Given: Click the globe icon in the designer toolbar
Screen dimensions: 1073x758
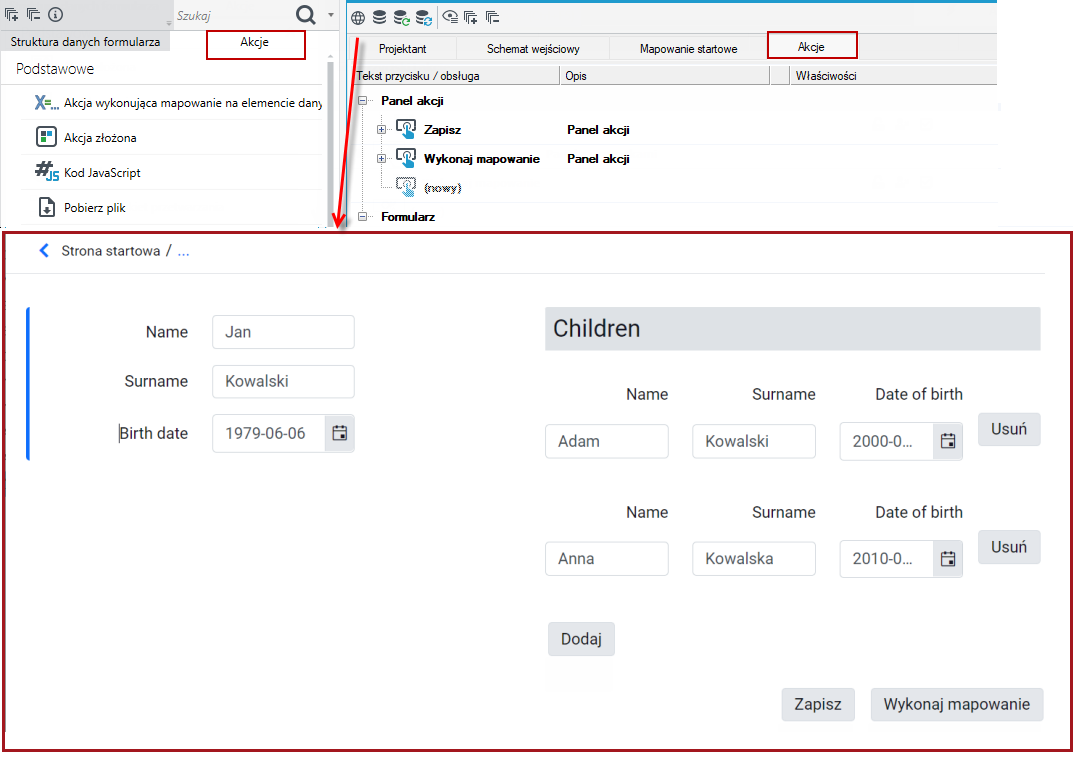Looking at the screenshot, I should point(358,18).
